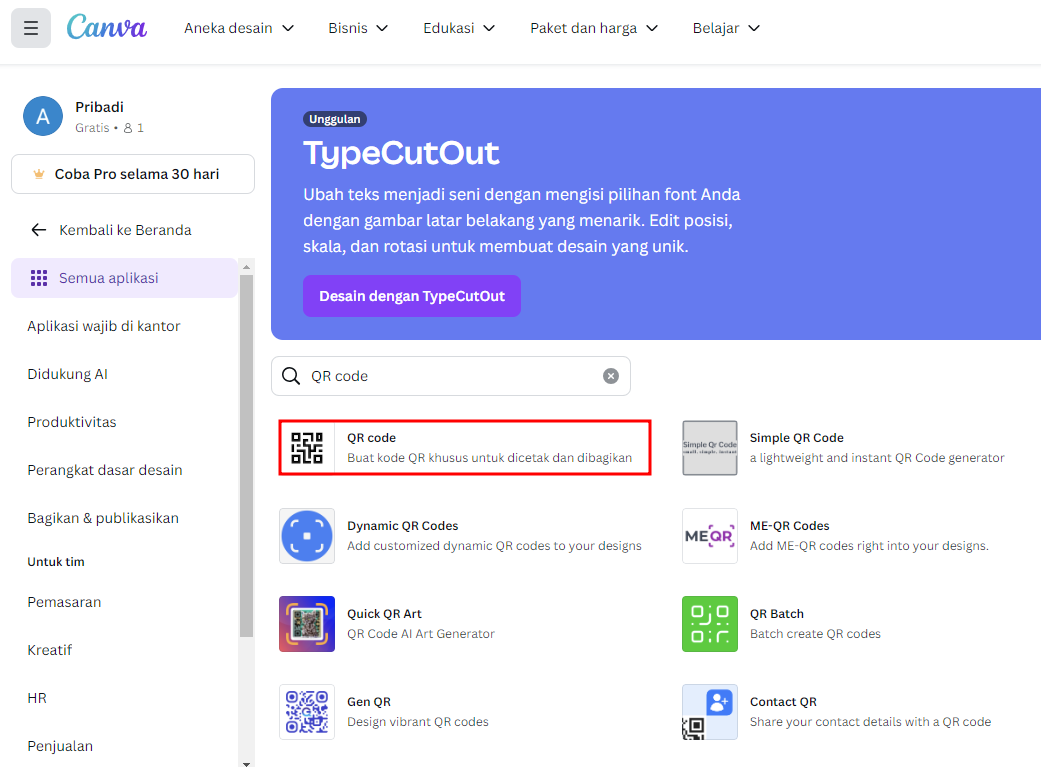Open the QR code app icon
1041x767 pixels.
(x=306, y=447)
